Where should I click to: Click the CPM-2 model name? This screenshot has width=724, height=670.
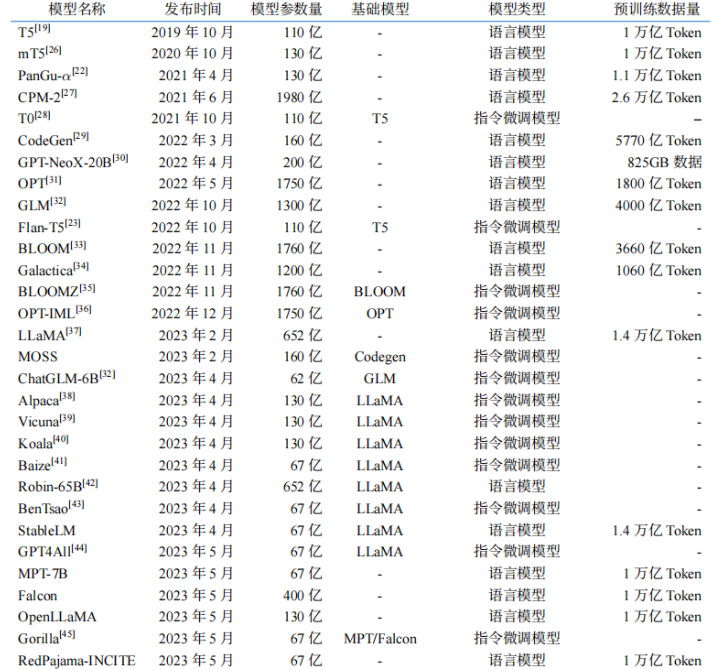(47, 96)
